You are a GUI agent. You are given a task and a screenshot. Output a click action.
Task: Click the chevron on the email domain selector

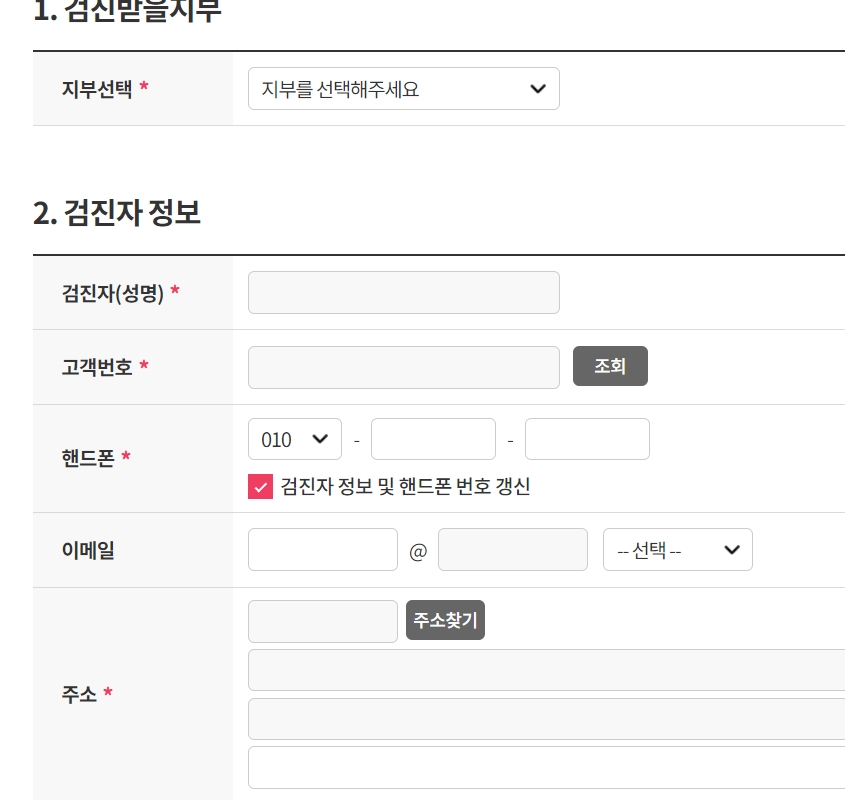pos(731,549)
